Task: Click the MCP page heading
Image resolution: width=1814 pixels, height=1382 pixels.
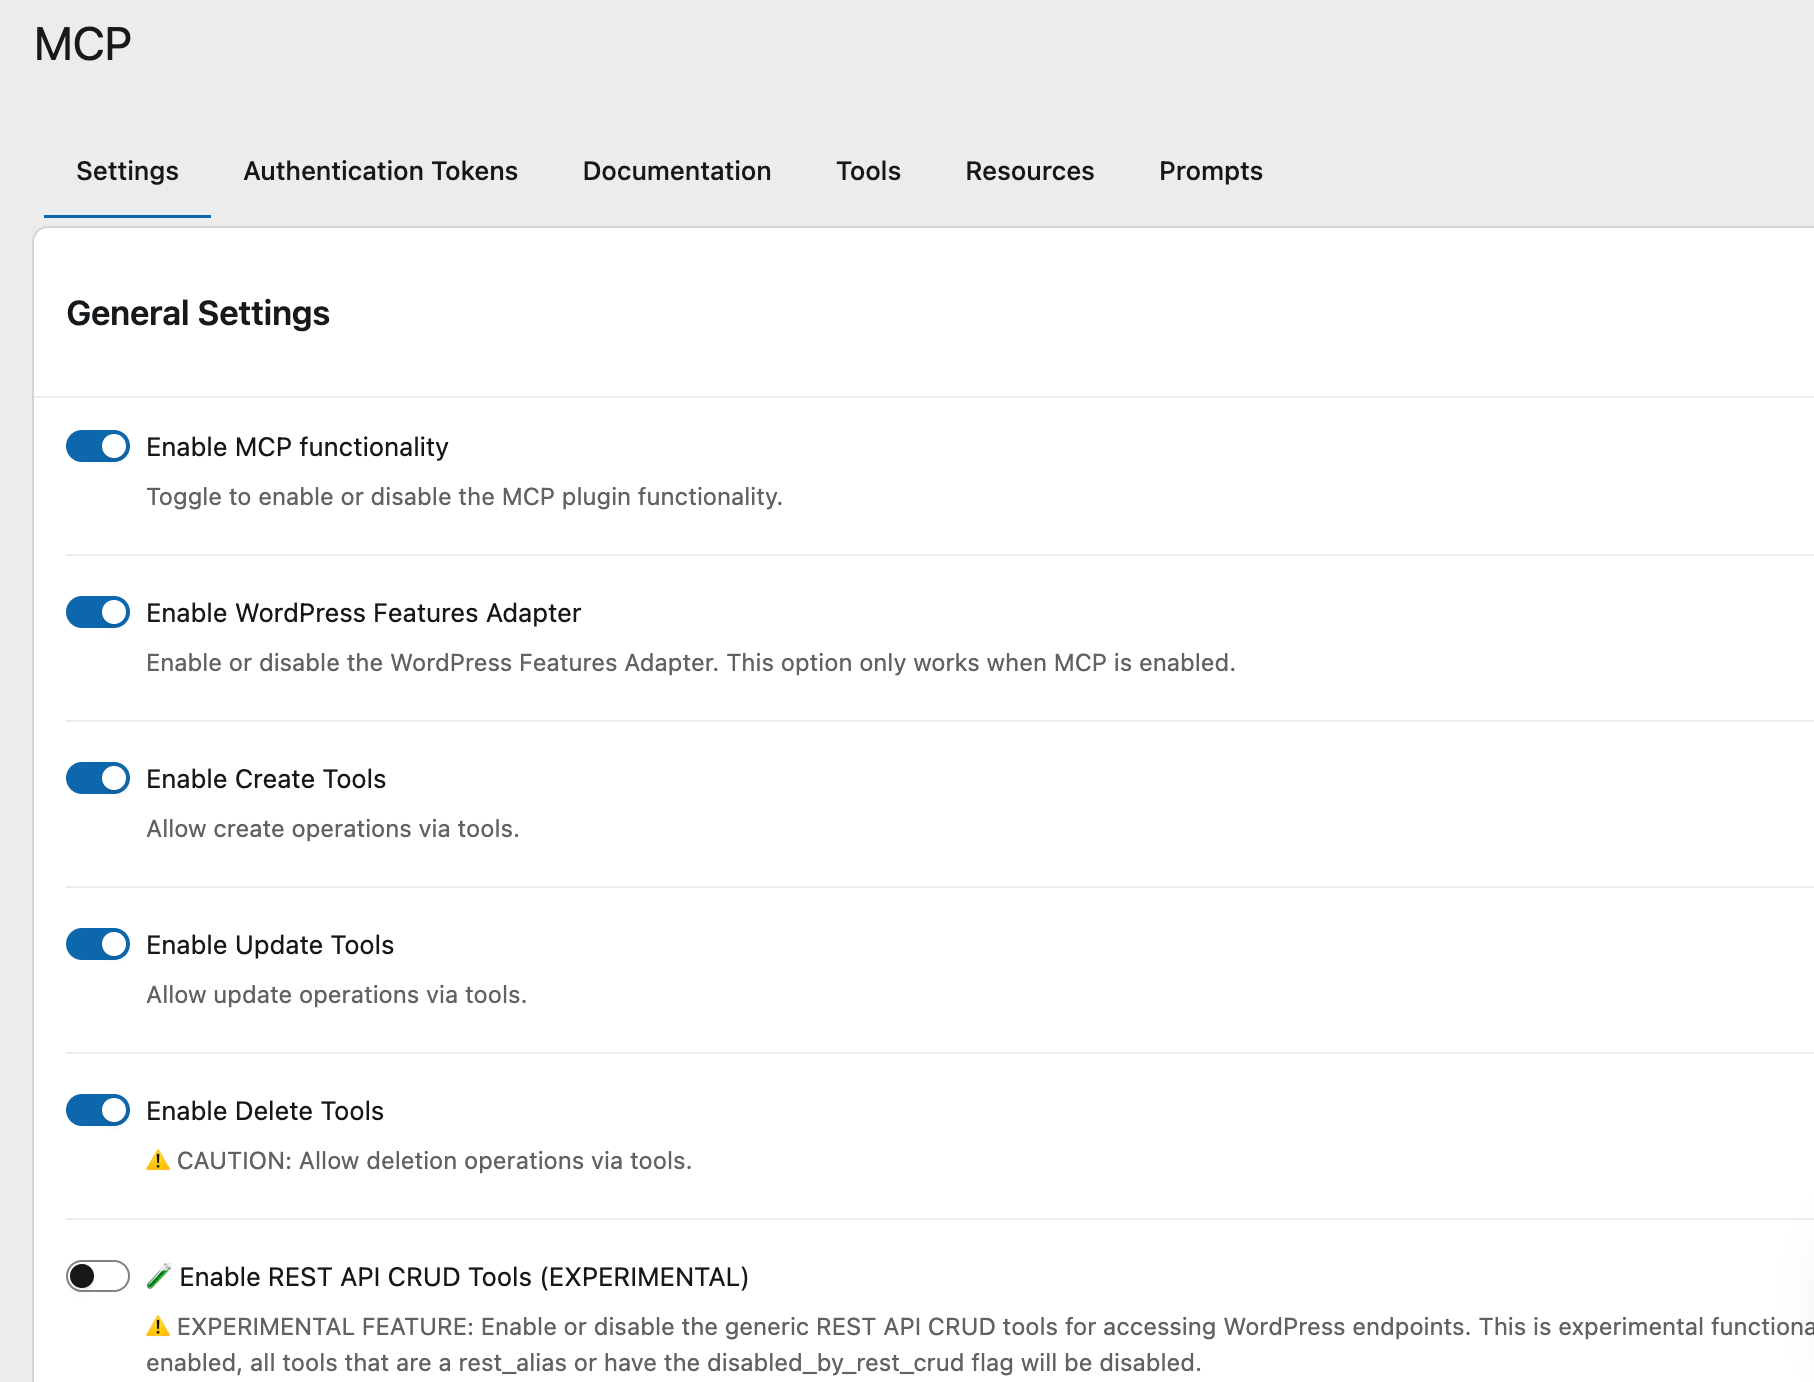Action: [82, 42]
